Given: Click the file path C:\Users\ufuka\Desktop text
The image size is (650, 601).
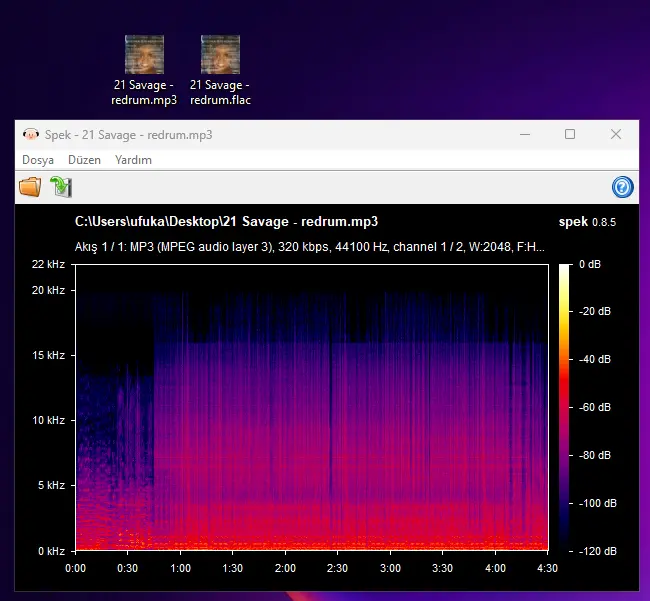Looking at the screenshot, I should (226, 221).
